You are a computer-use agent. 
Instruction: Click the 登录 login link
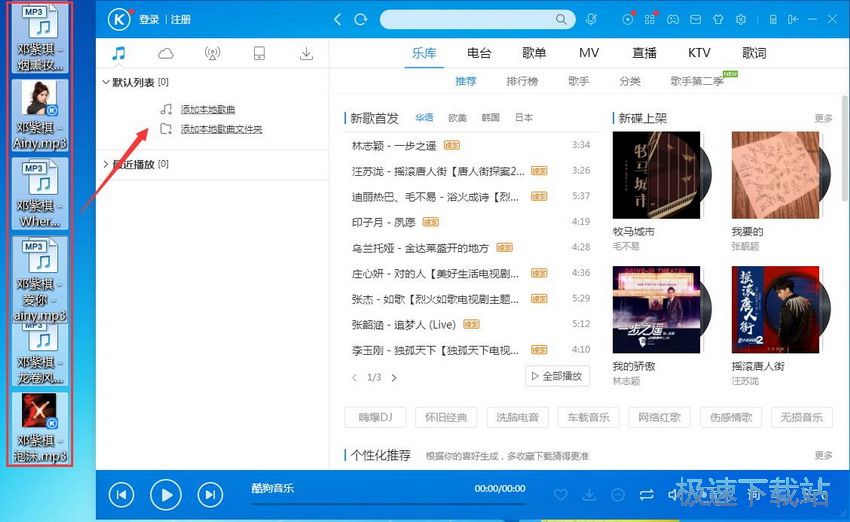coord(149,20)
